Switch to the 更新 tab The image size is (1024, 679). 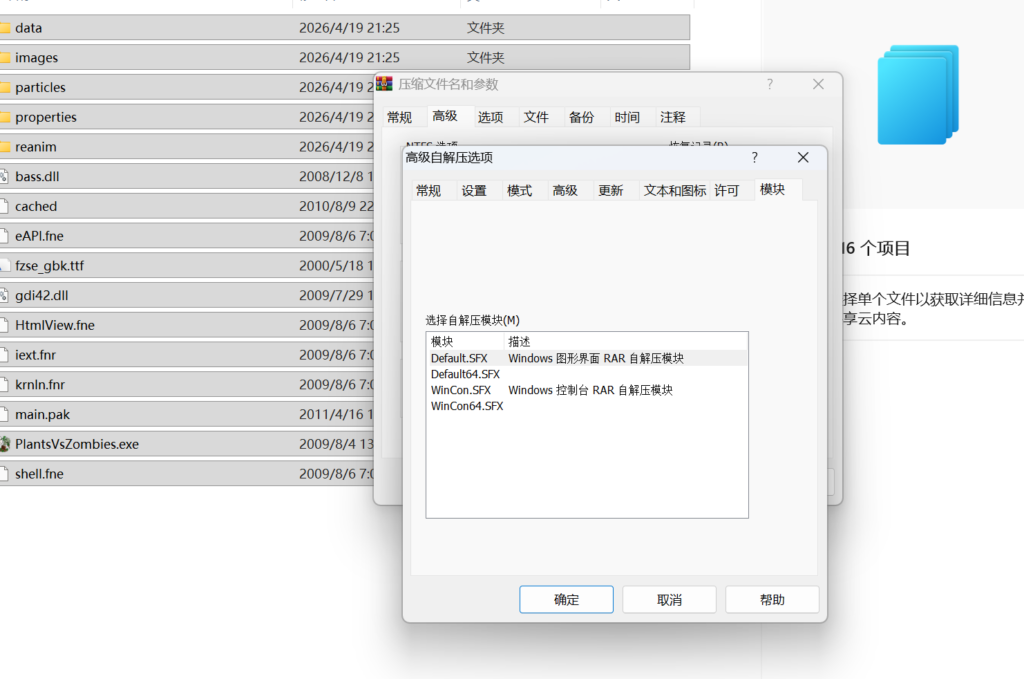[610, 191]
